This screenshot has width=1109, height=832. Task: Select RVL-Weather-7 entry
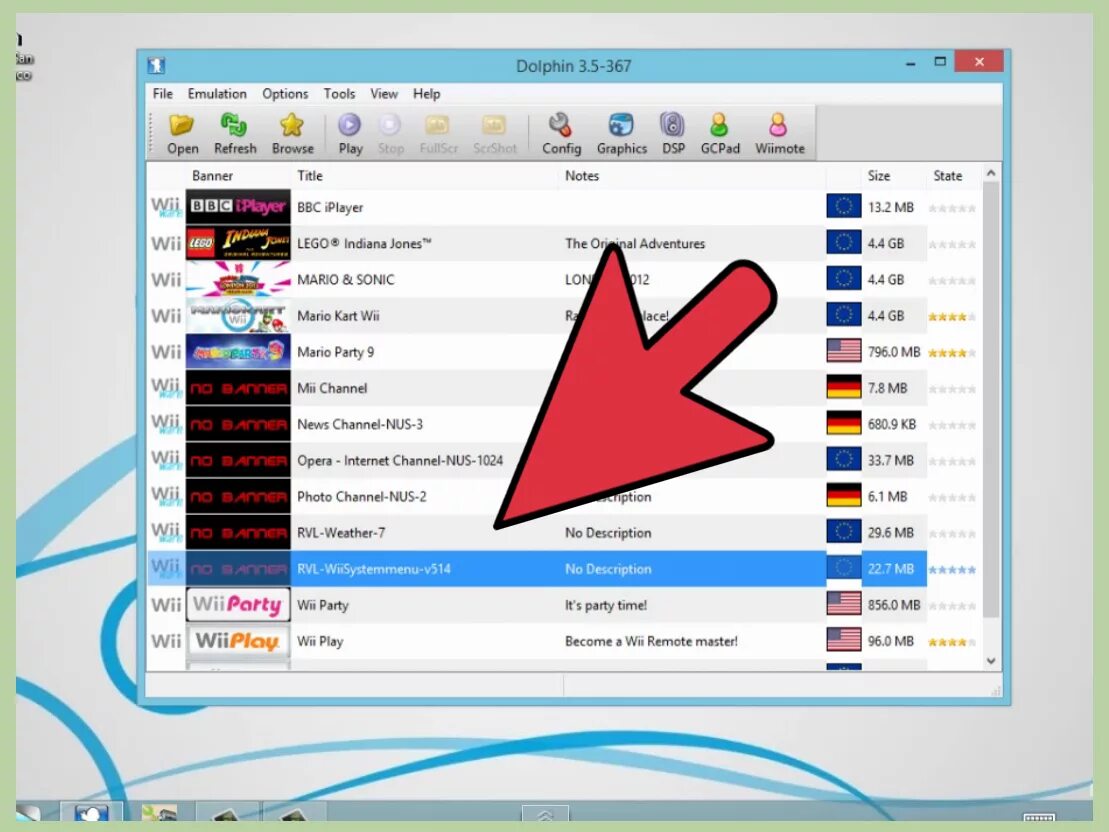(x=342, y=533)
